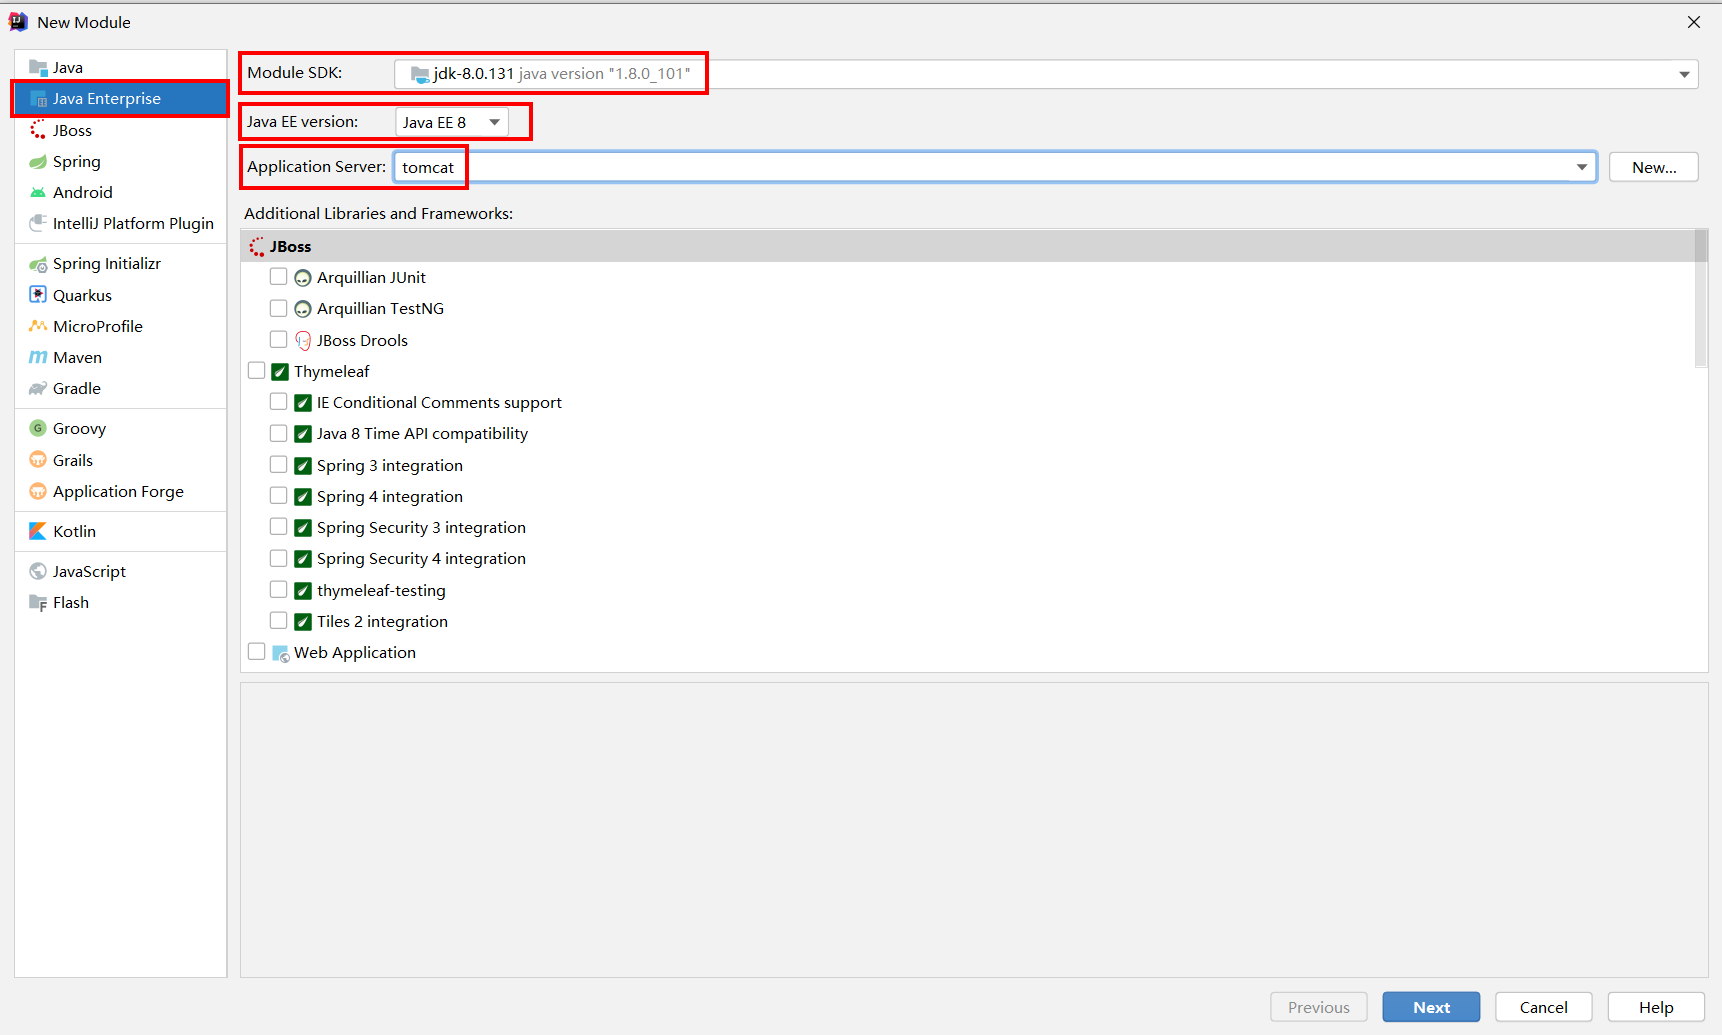Image resolution: width=1722 pixels, height=1035 pixels.
Task: Click the Java Enterprise icon in sidebar
Action: tap(38, 99)
